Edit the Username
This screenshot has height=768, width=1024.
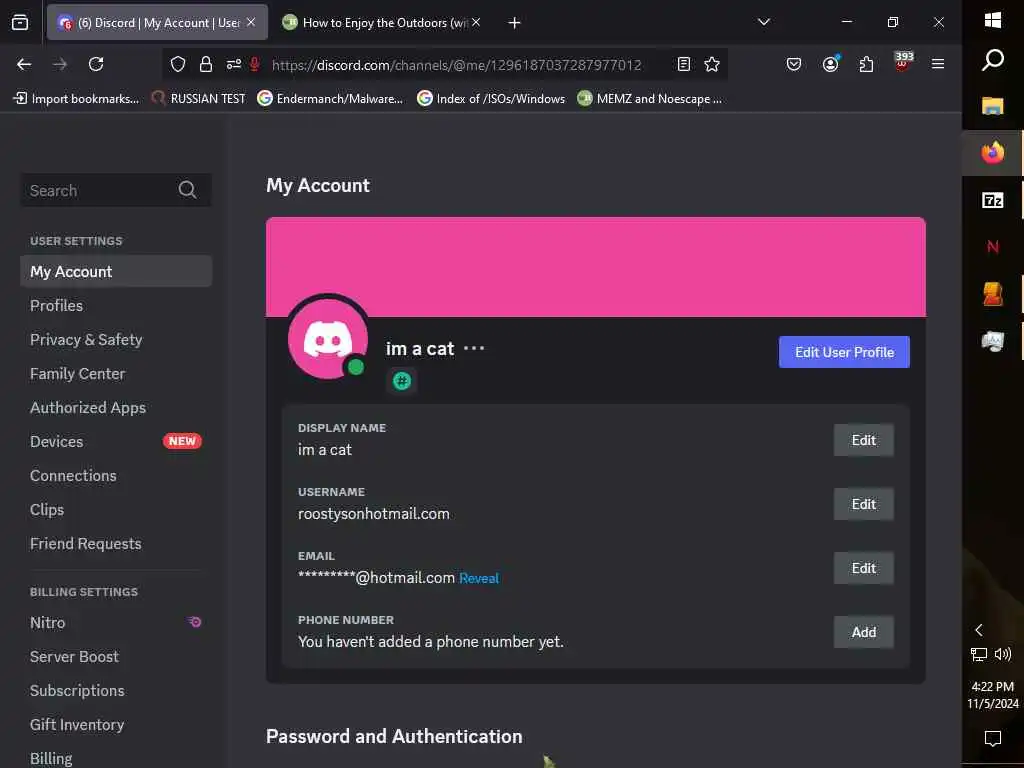pyautogui.click(x=863, y=504)
